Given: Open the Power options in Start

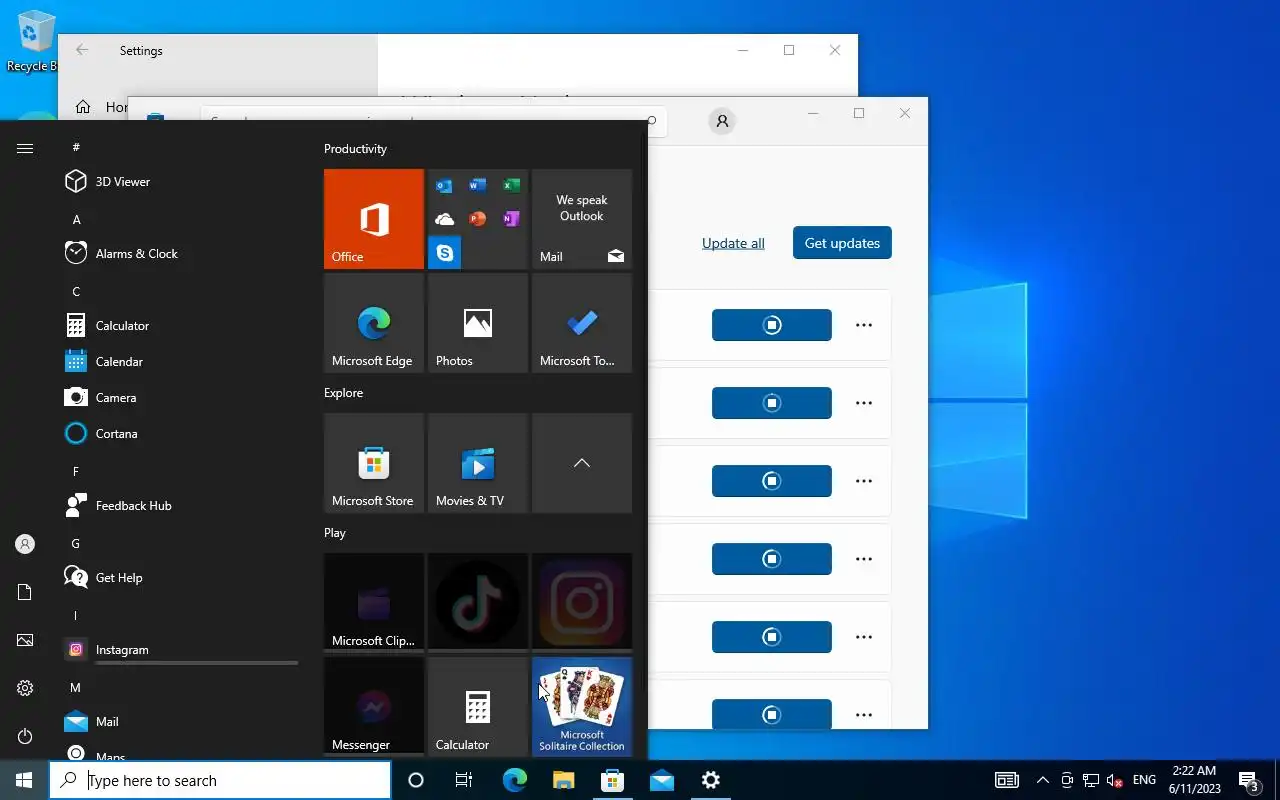Looking at the screenshot, I should pos(25,736).
